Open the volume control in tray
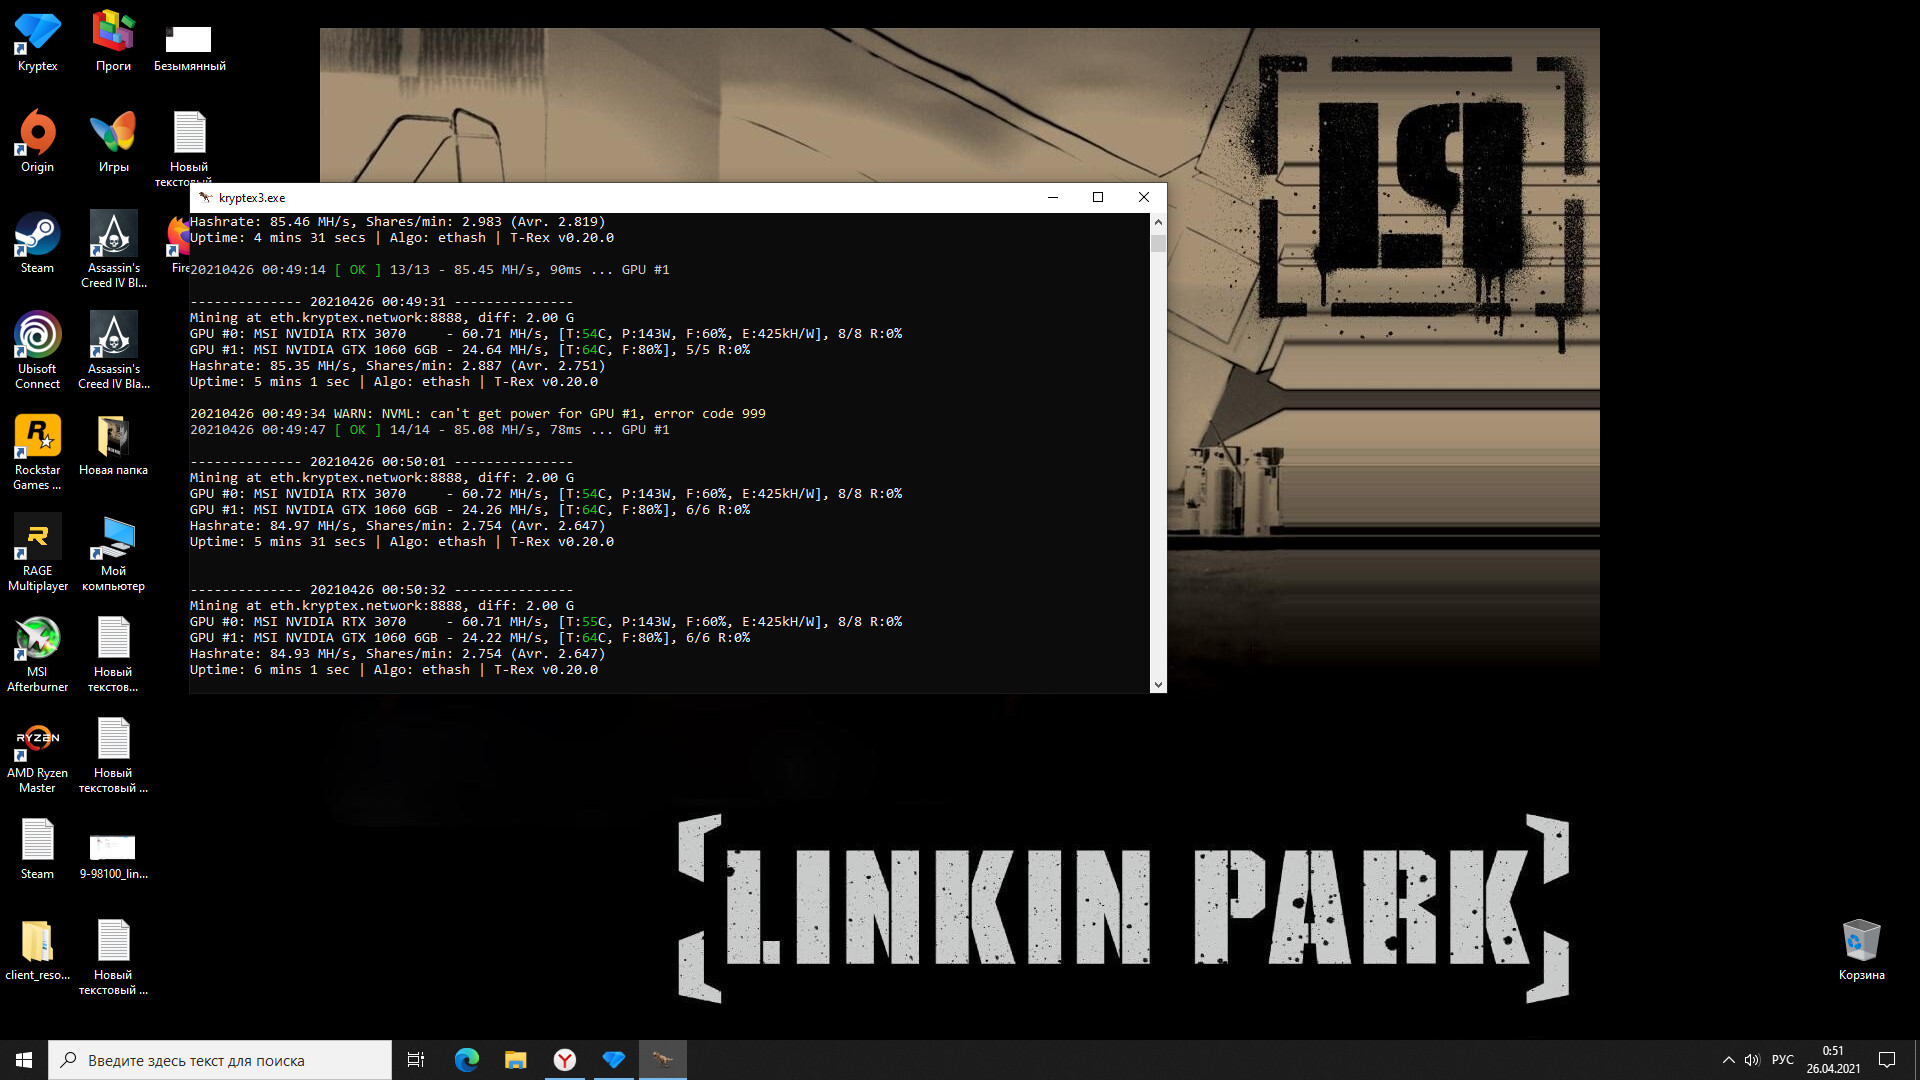The height and width of the screenshot is (1080, 1920). [x=1752, y=1060]
